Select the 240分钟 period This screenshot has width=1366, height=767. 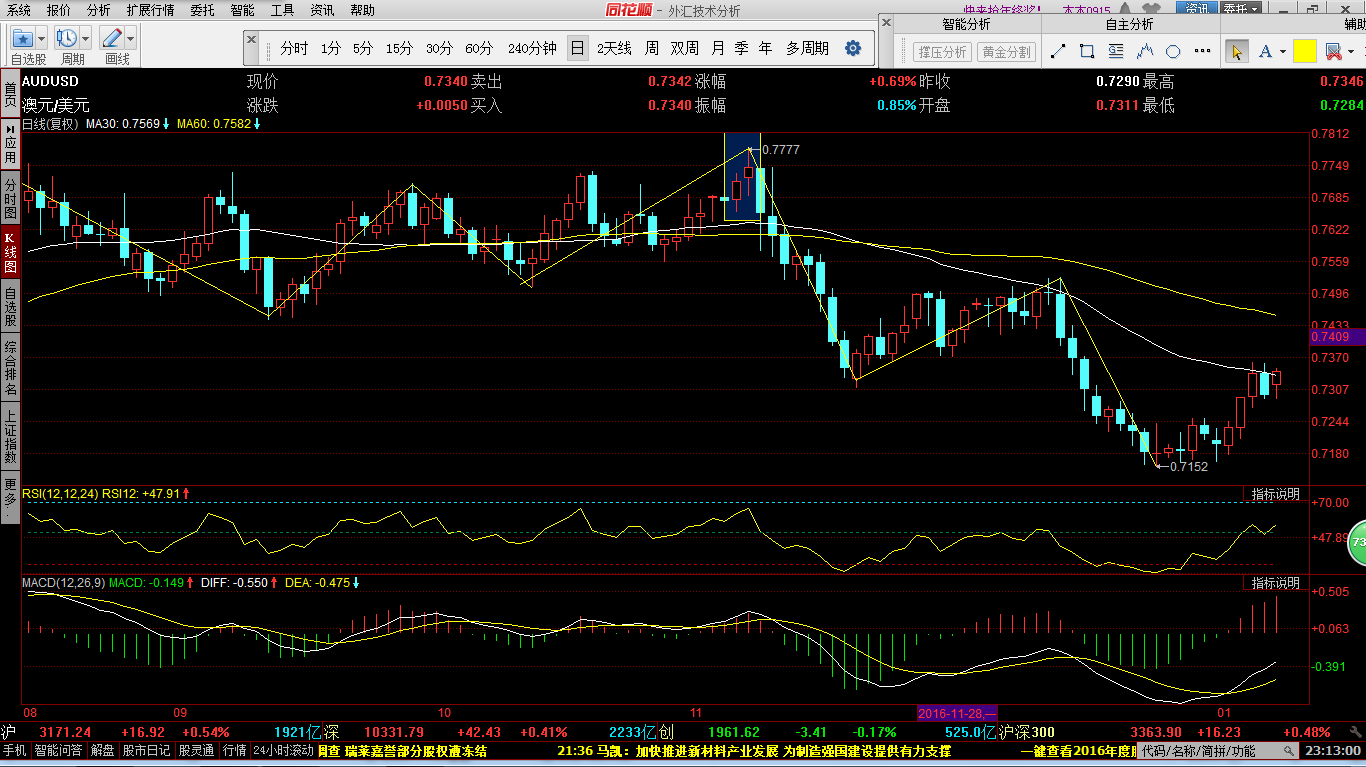pyautogui.click(x=532, y=48)
